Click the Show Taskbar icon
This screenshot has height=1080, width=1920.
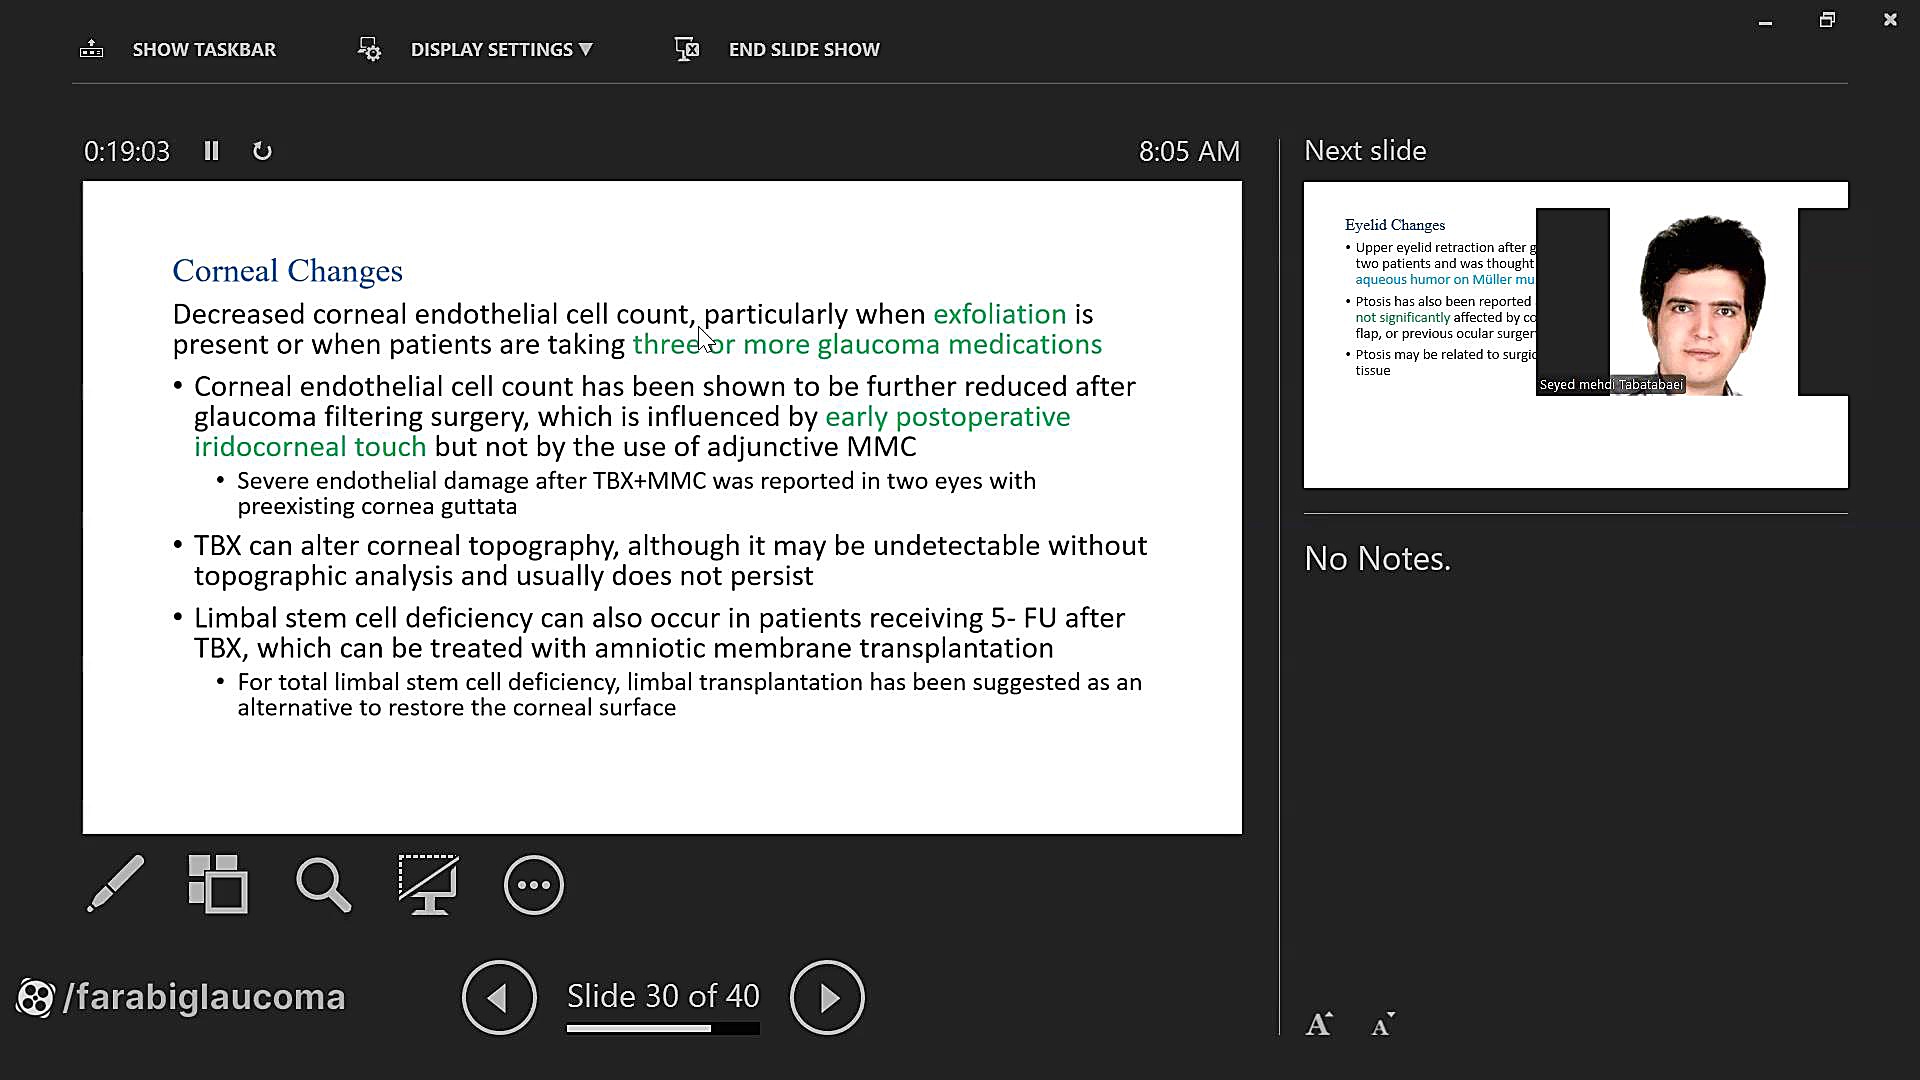92,49
